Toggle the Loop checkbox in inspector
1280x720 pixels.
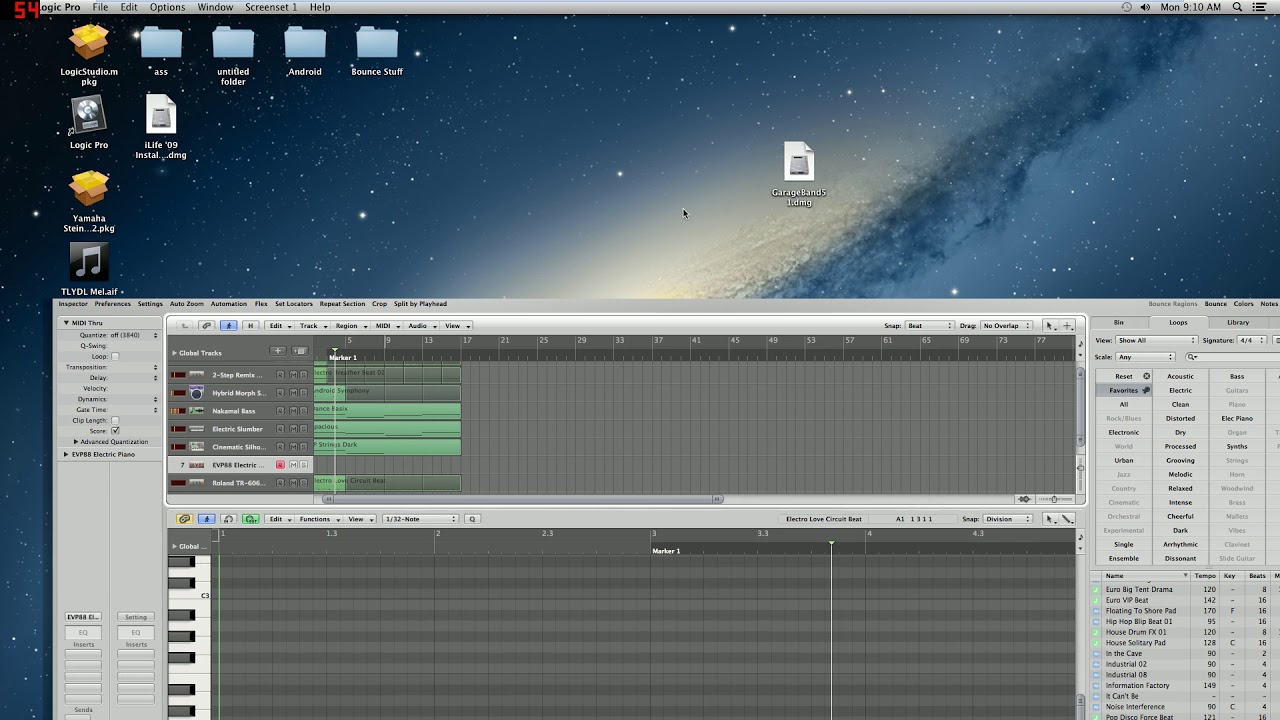pyautogui.click(x=115, y=356)
